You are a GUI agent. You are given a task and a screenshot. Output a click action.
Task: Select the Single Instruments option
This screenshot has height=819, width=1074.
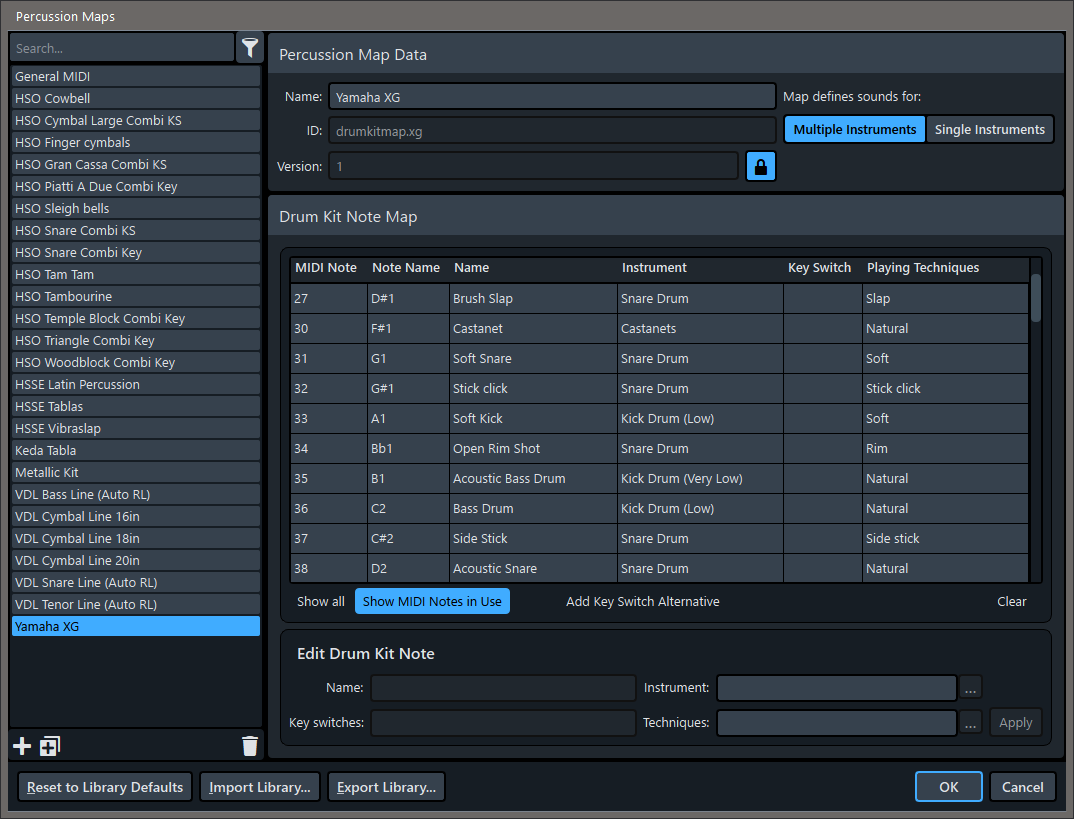click(x=989, y=129)
